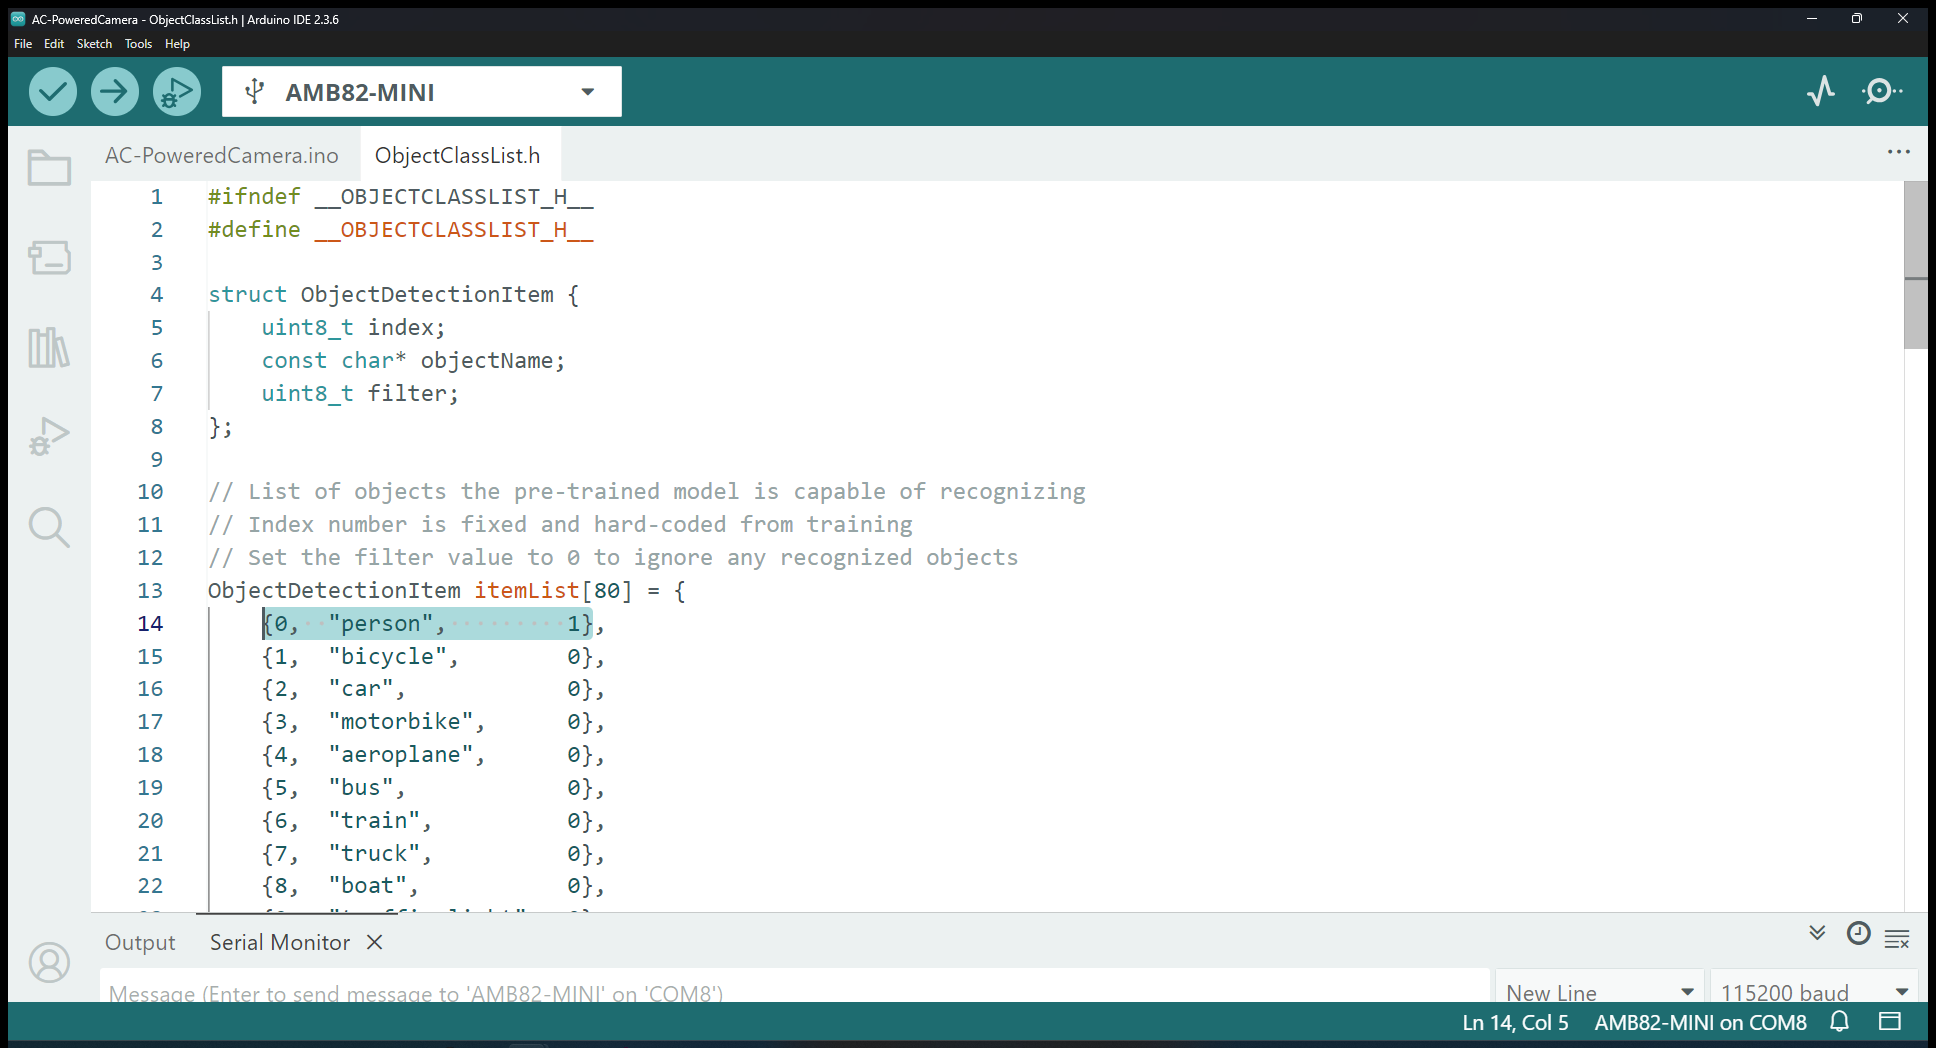
Task: Open the 115200 baud rate dropdown
Action: (x=1813, y=992)
